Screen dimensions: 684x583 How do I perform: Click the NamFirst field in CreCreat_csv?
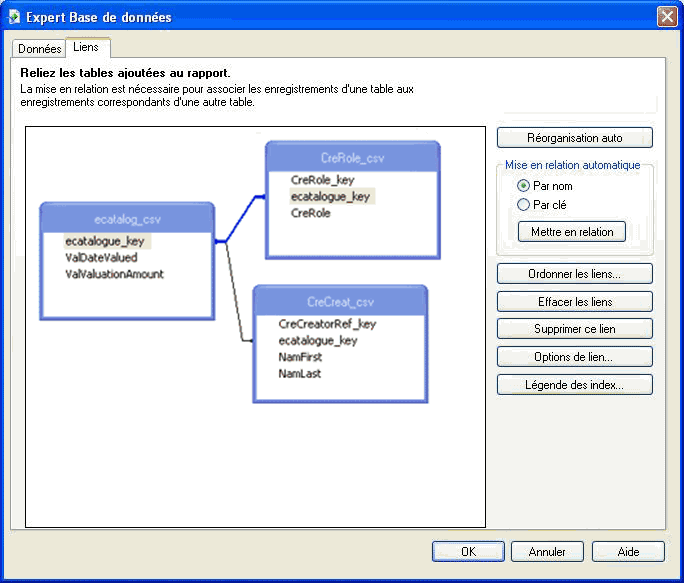[300, 357]
